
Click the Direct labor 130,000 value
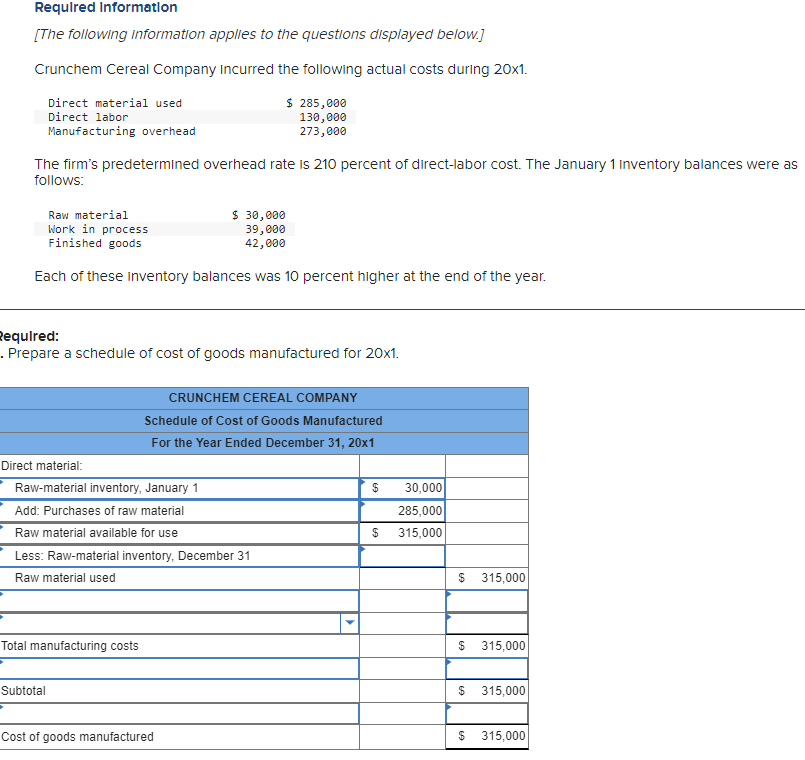tap(323, 117)
